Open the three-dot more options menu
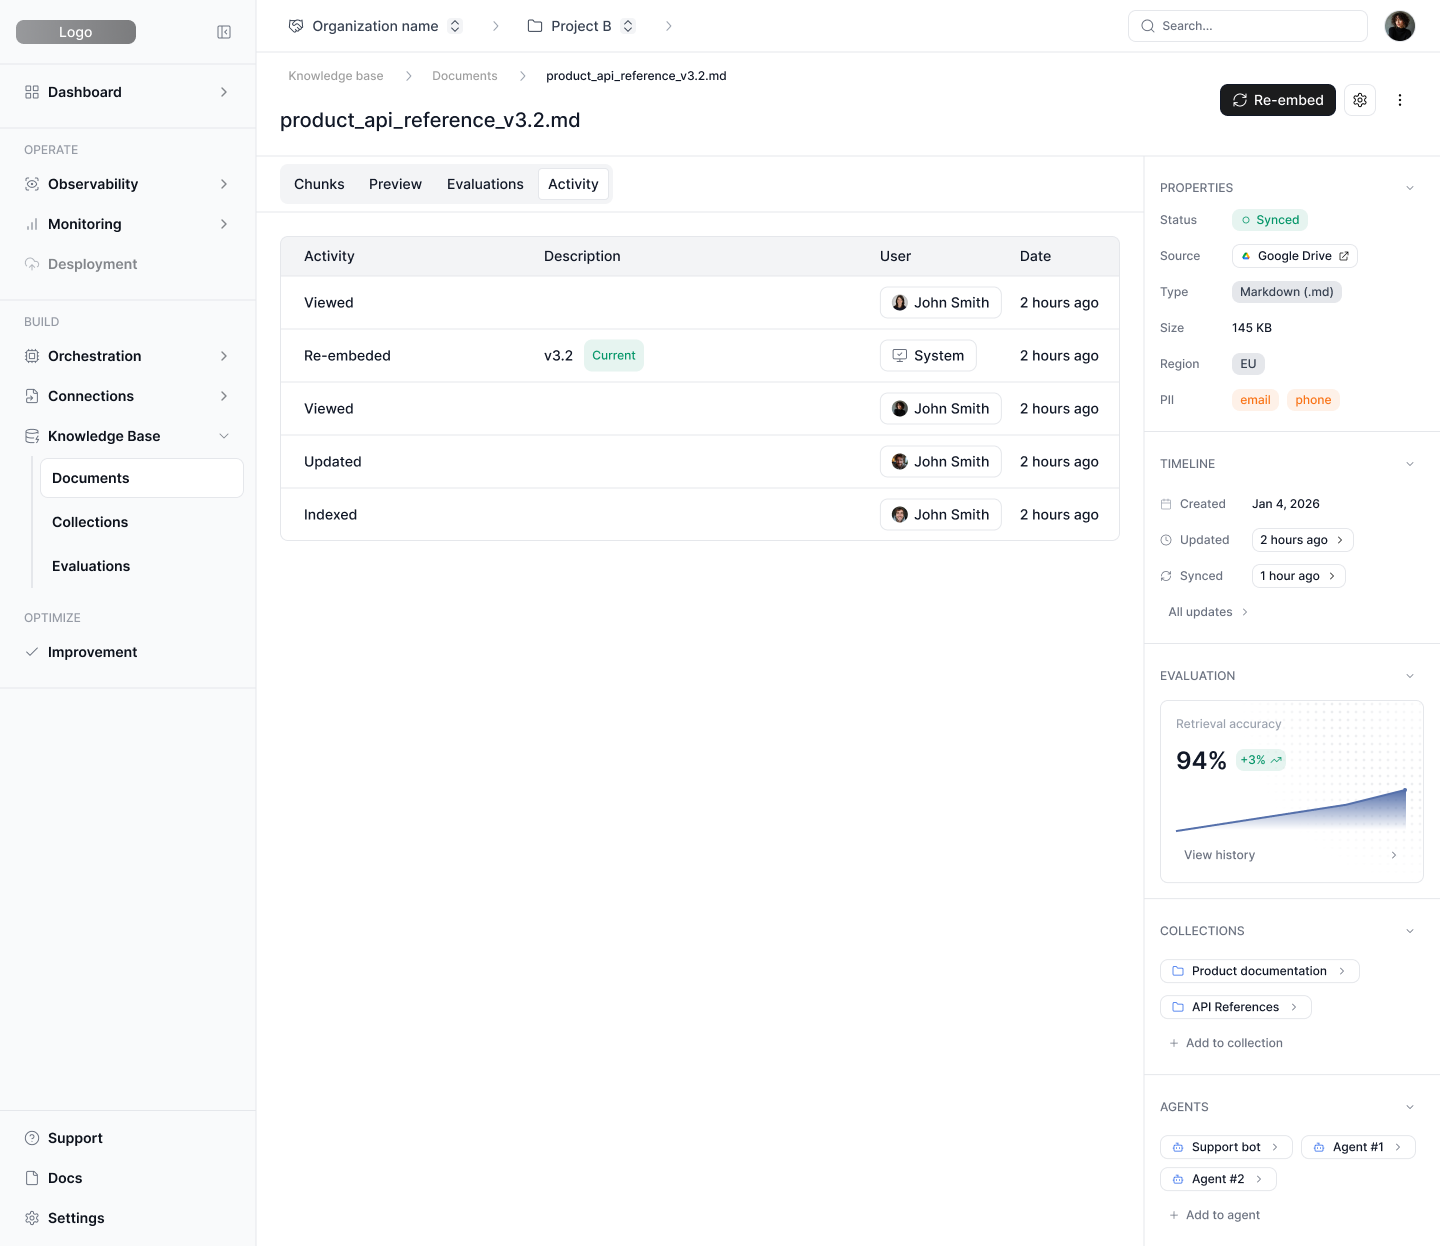The height and width of the screenshot is (1246, 1440). 1400,100
